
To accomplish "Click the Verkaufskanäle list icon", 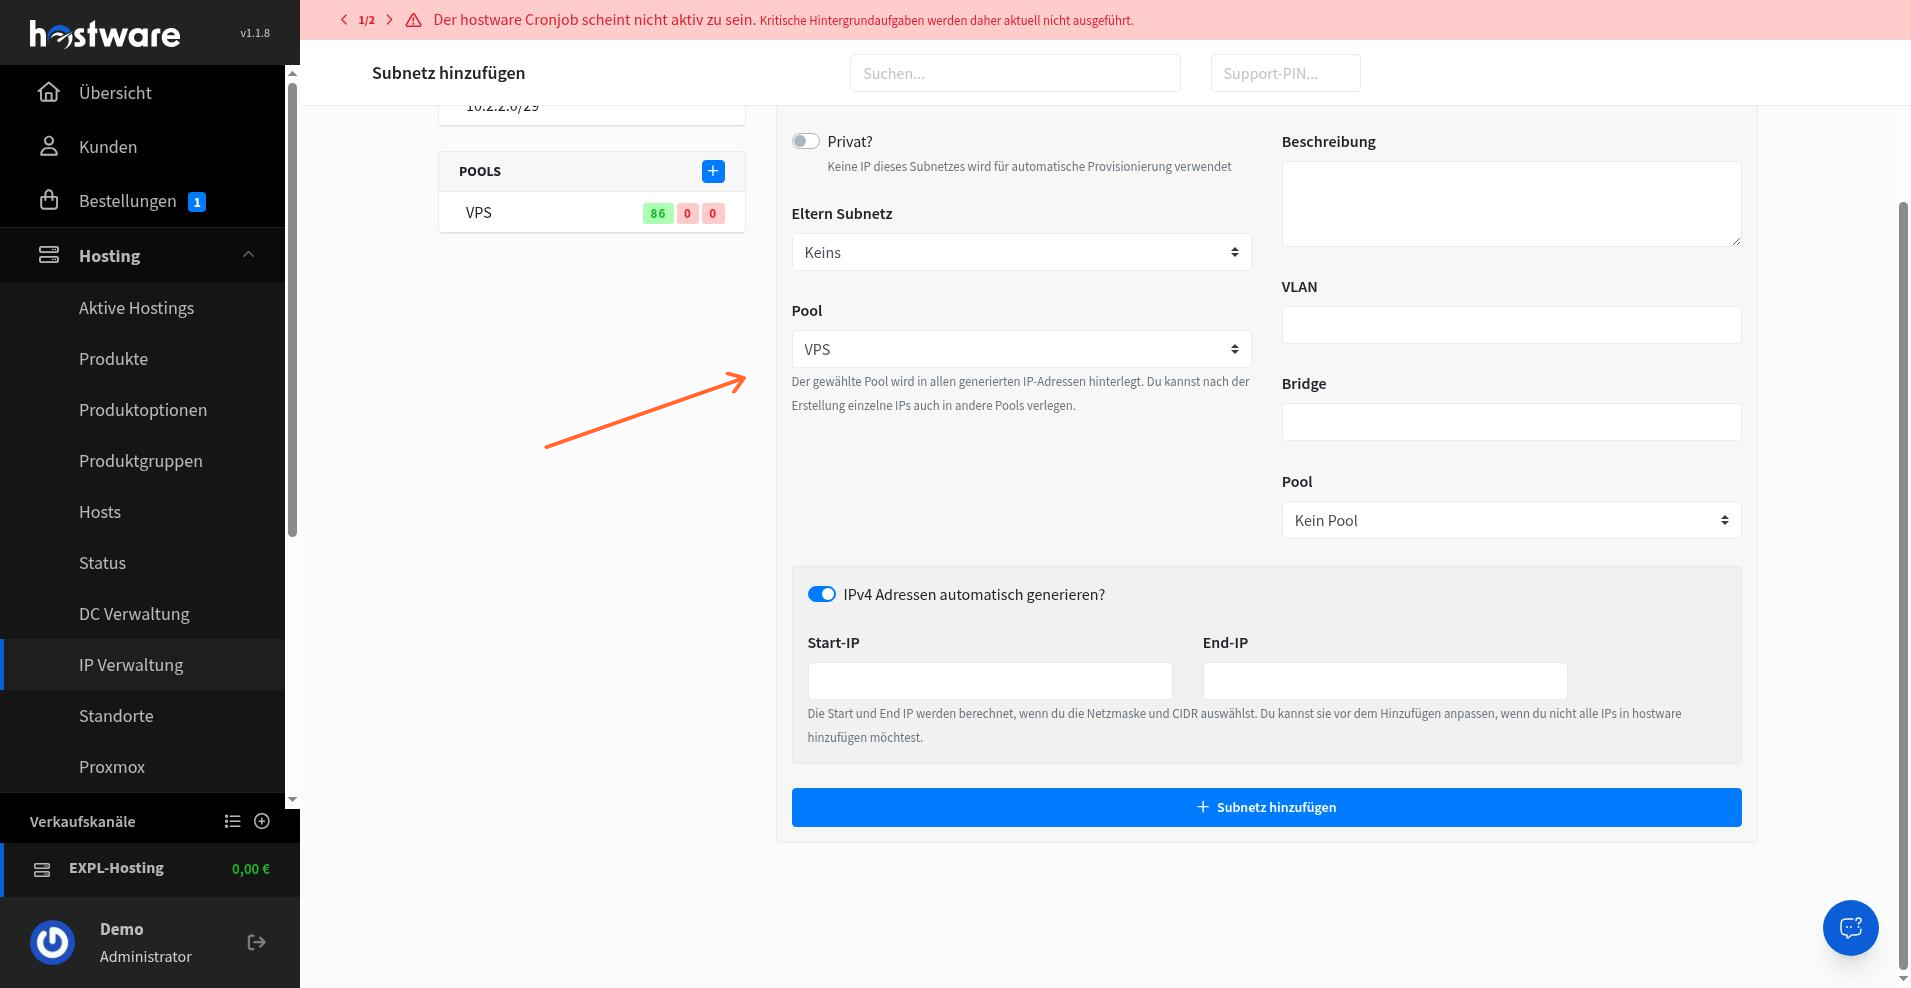I will 232,821.
